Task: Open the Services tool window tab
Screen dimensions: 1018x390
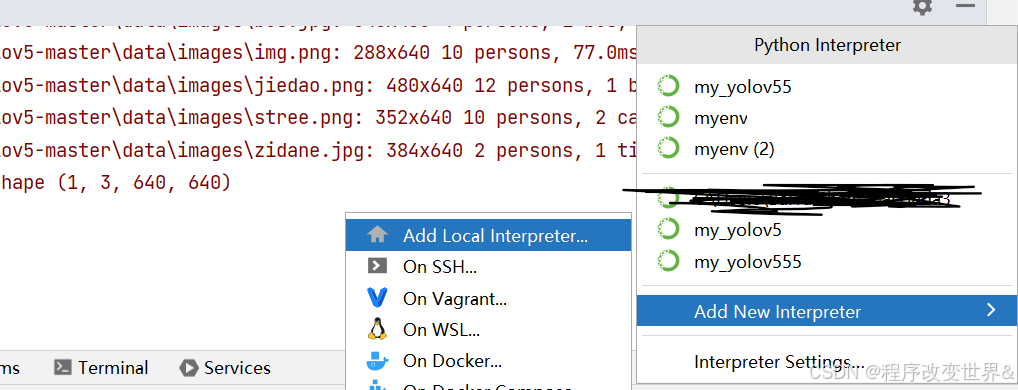Action: 225,368
